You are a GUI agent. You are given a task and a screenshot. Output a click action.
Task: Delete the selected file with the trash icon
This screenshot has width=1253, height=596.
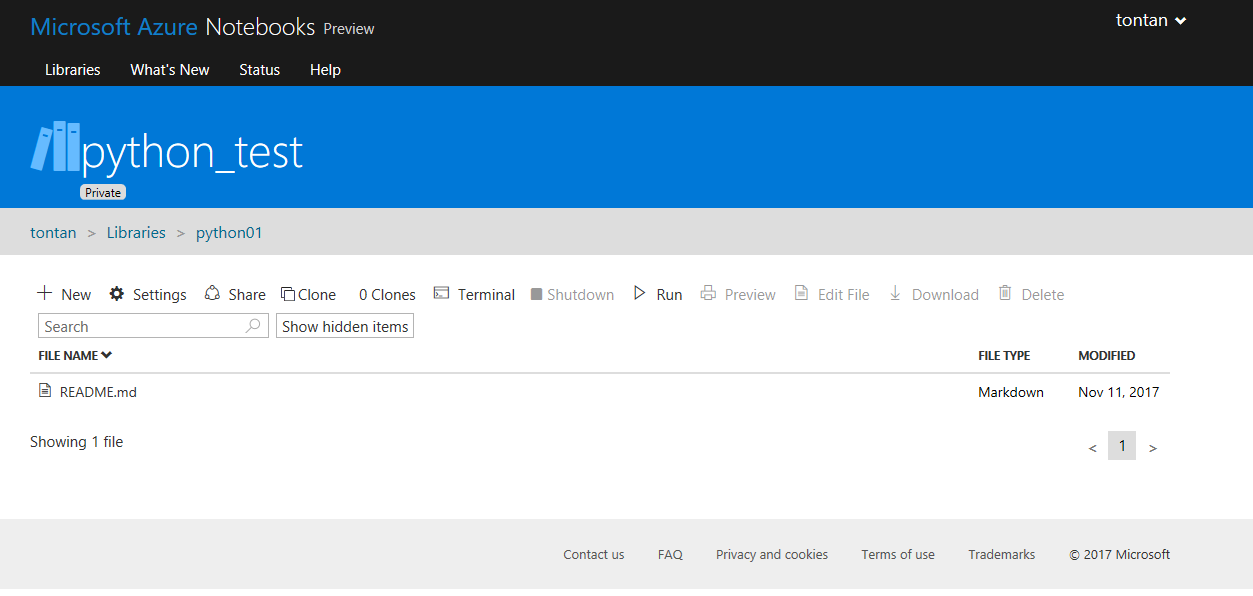coord(1031,293)
